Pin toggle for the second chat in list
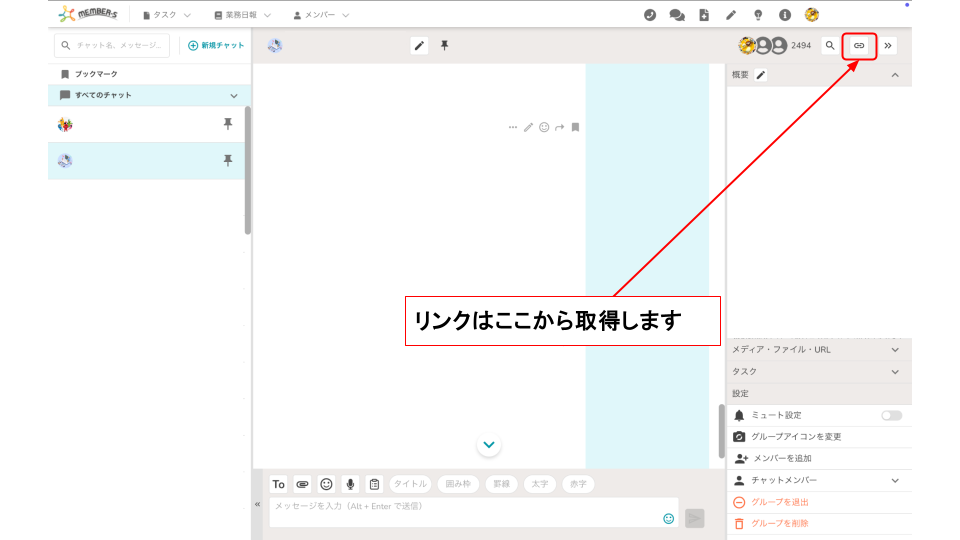Screen dimensions: 960x540 [228, 161]
